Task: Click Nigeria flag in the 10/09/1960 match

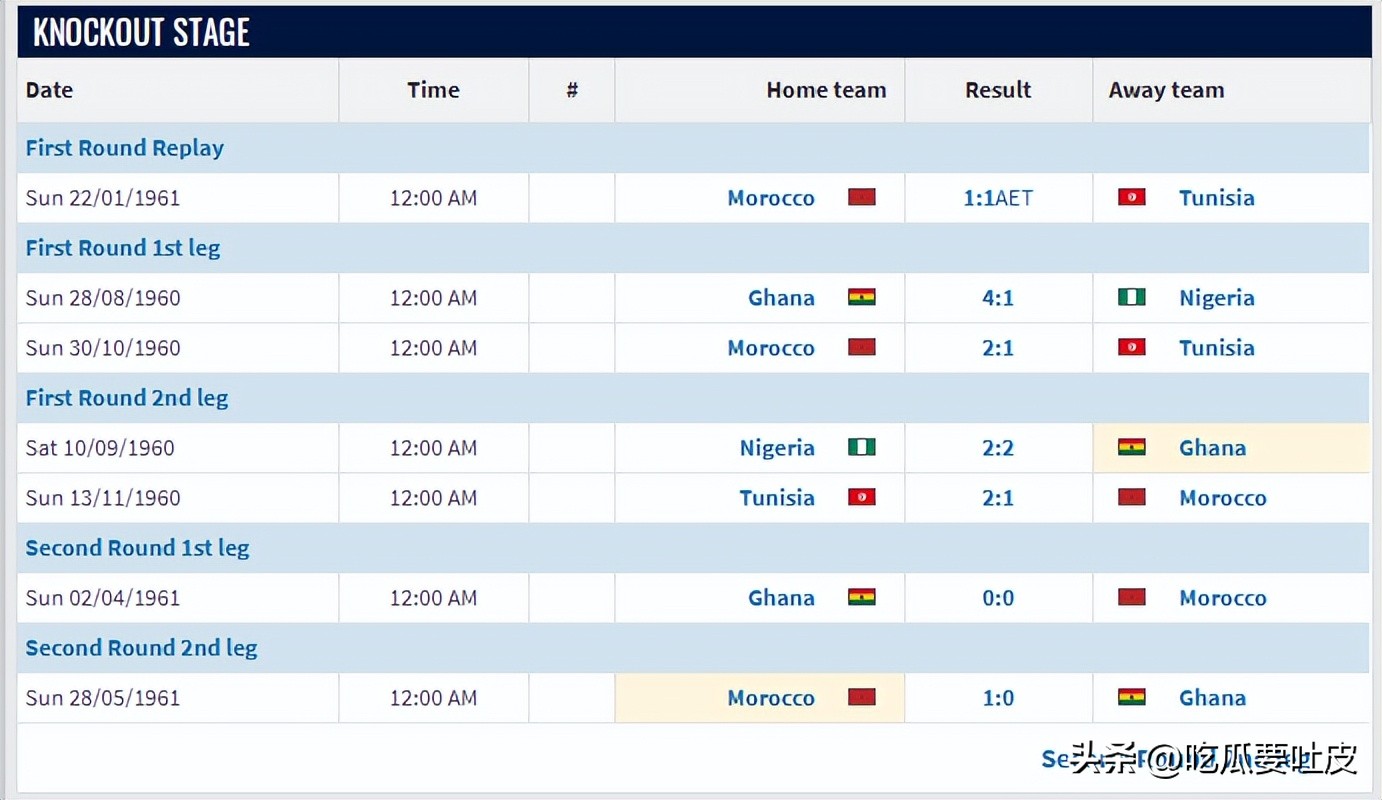Action: point(861,447)
